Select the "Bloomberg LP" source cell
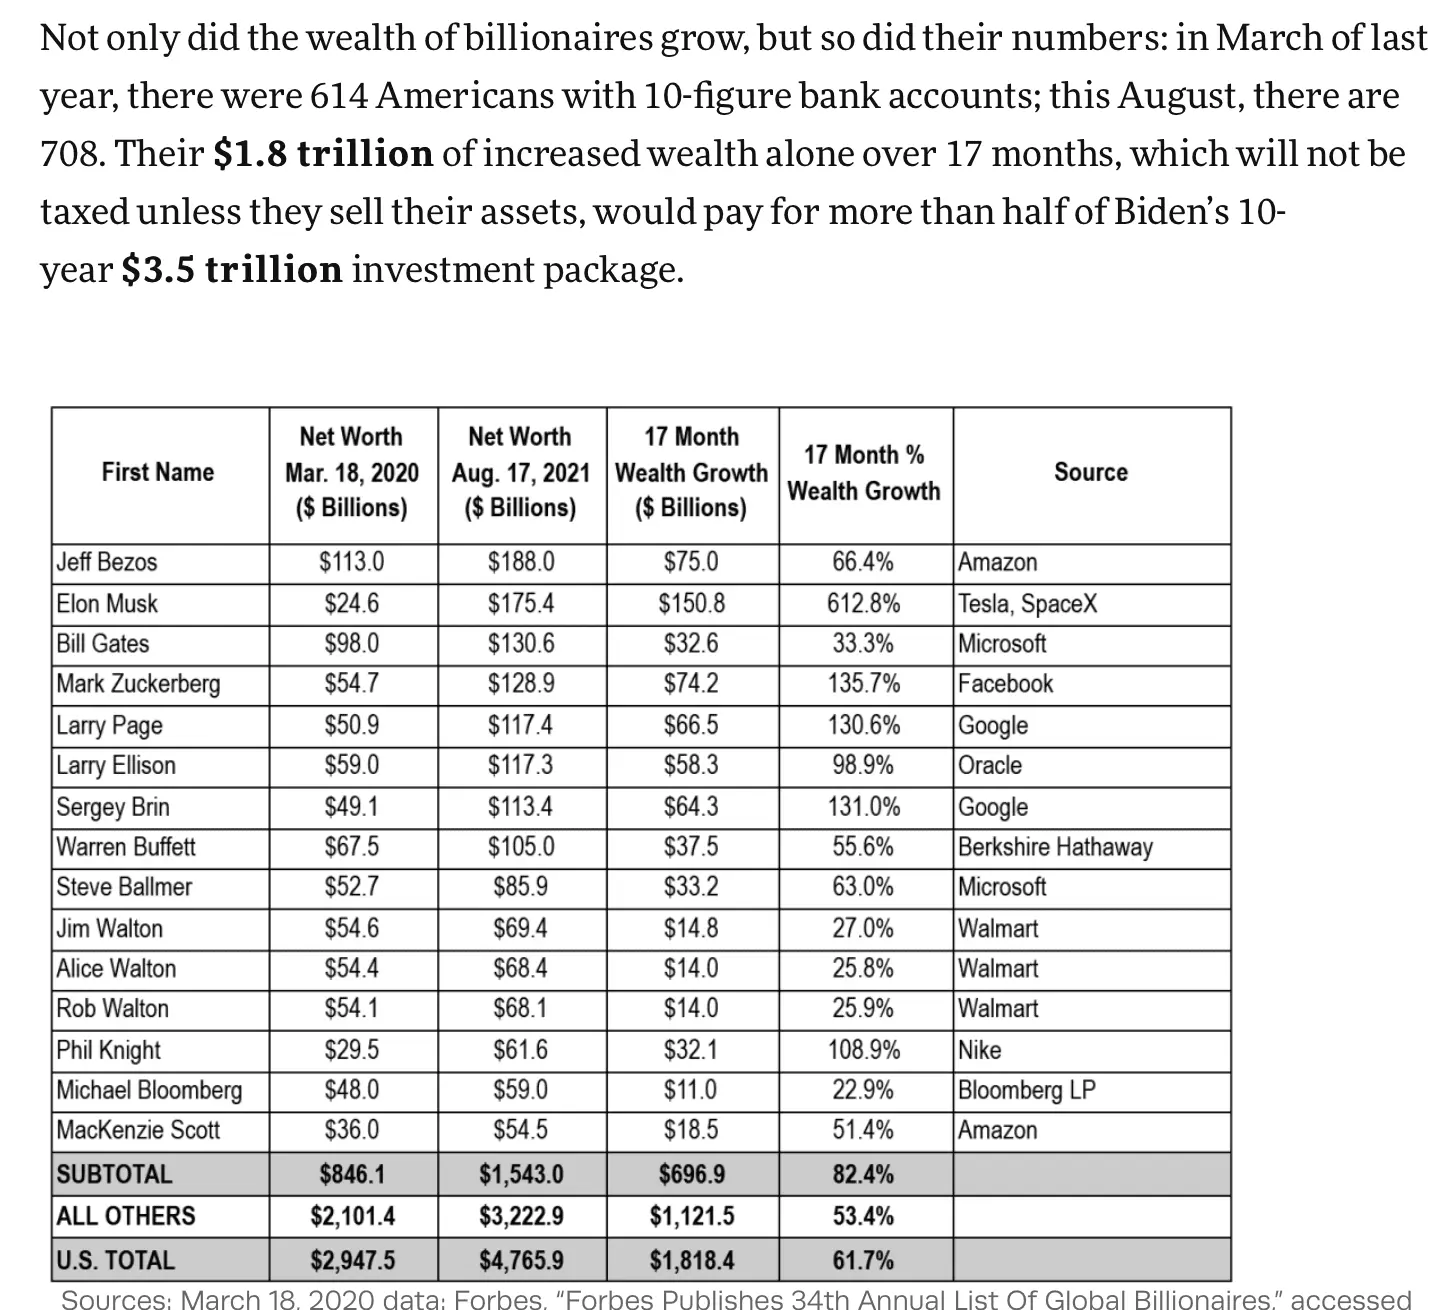The image size is (1456, 1310). pyautogui.click(x=1026, y=1089)
